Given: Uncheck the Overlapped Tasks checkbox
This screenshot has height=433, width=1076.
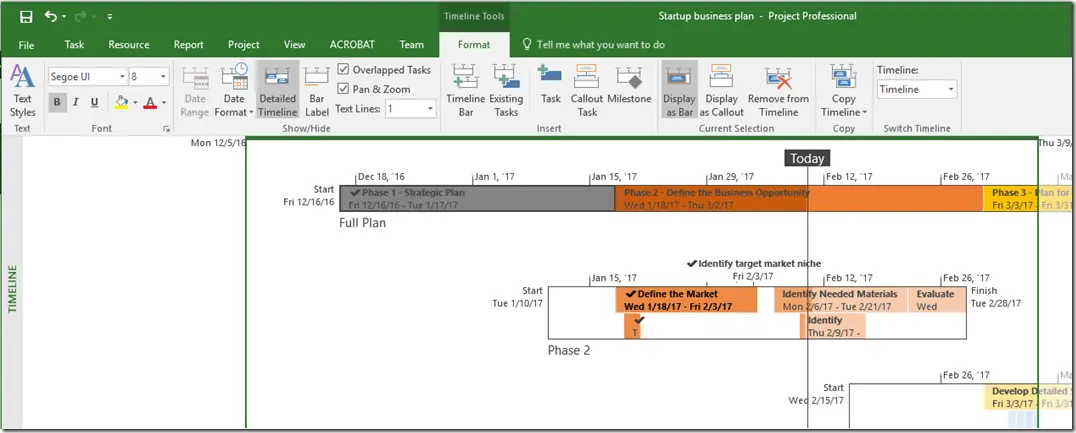Looking at the screenshot, I should (x=344, y=70).
